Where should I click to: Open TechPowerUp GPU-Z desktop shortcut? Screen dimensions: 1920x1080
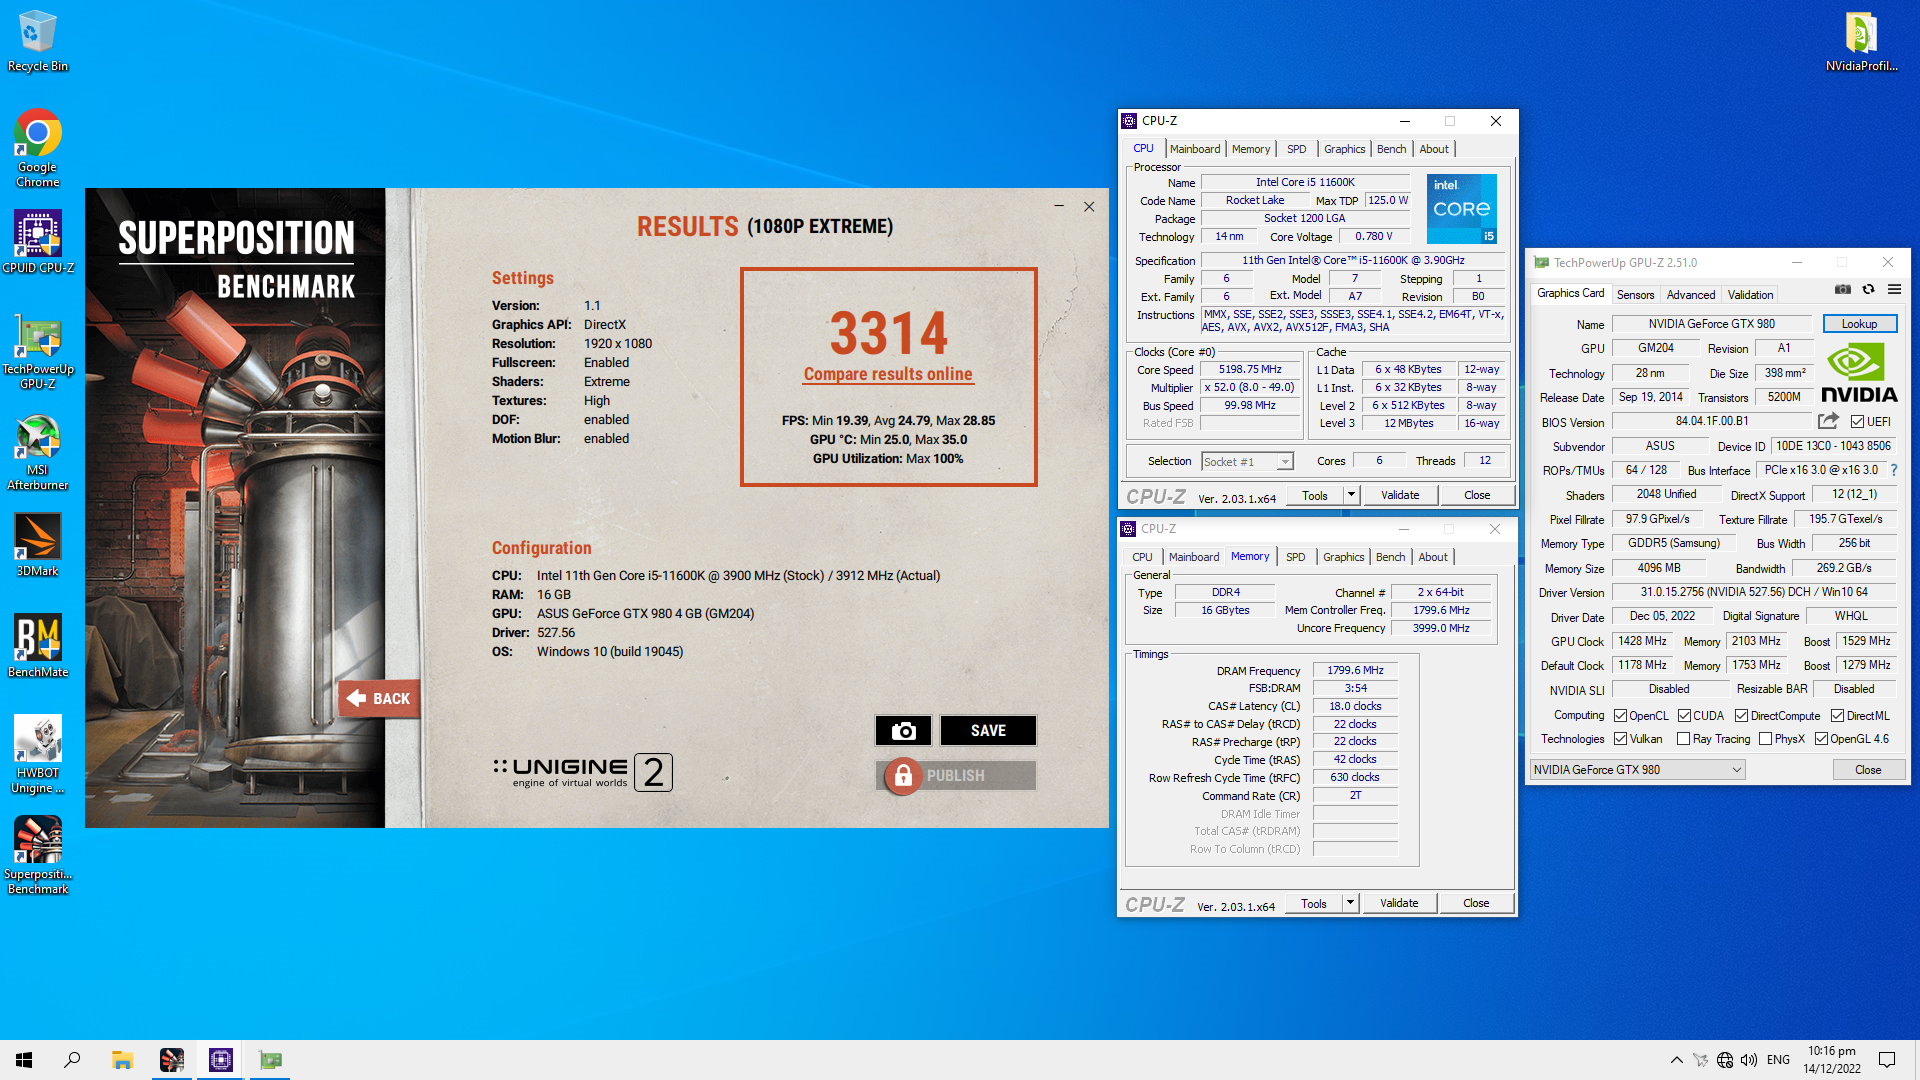click(x=37, y=353)
